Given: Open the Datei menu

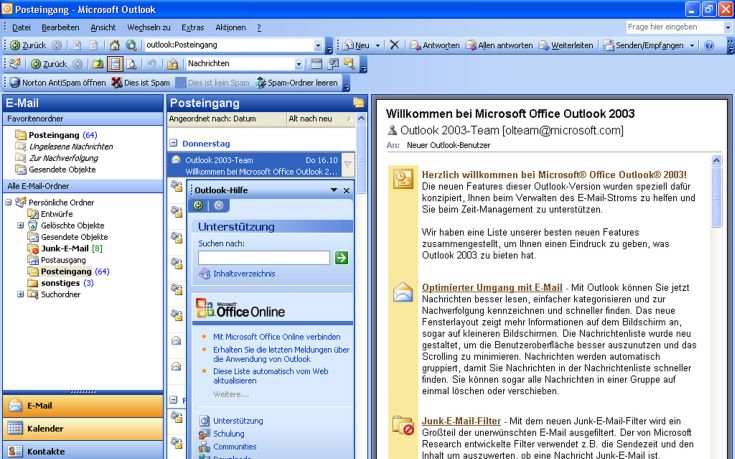Looking at the screenshot, I should tap(21, 28).
